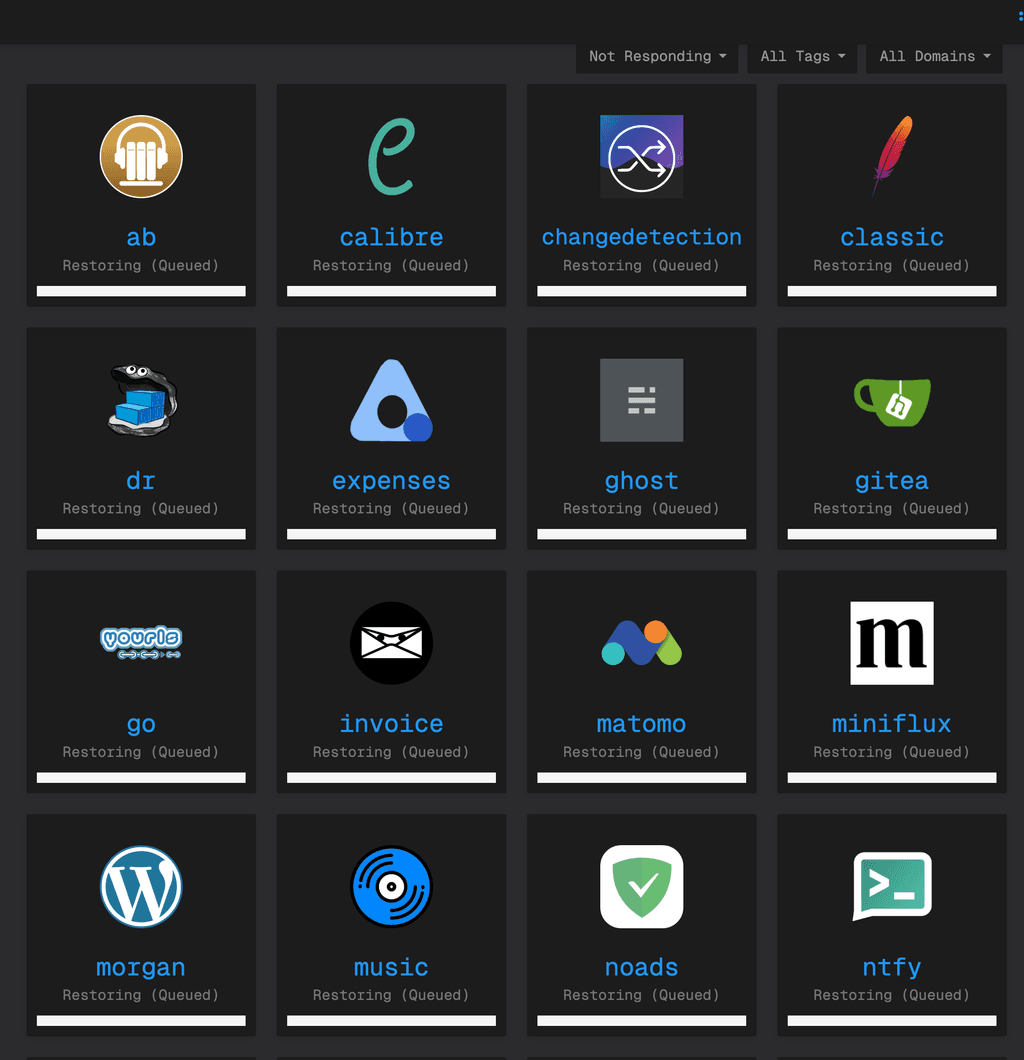Click the Gitea green teacup icon

click(891, 400)
